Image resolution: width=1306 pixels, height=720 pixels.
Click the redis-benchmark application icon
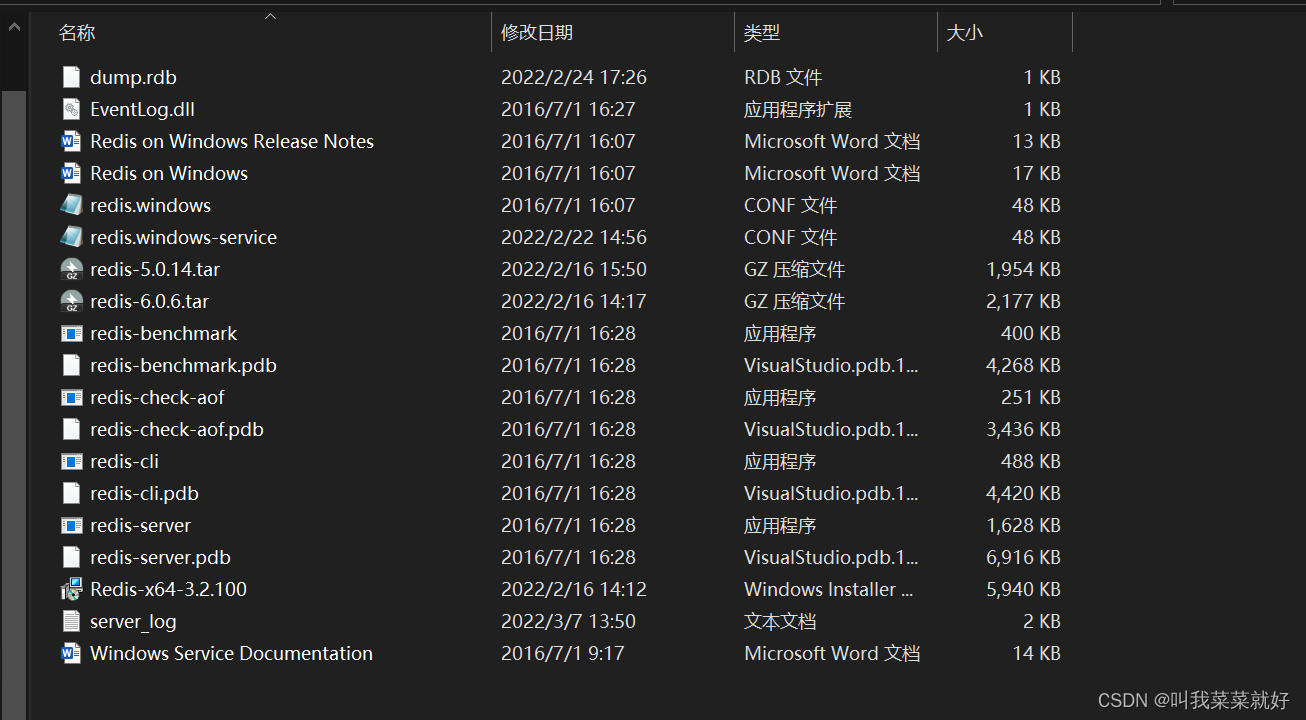click(x=71, y=333)
